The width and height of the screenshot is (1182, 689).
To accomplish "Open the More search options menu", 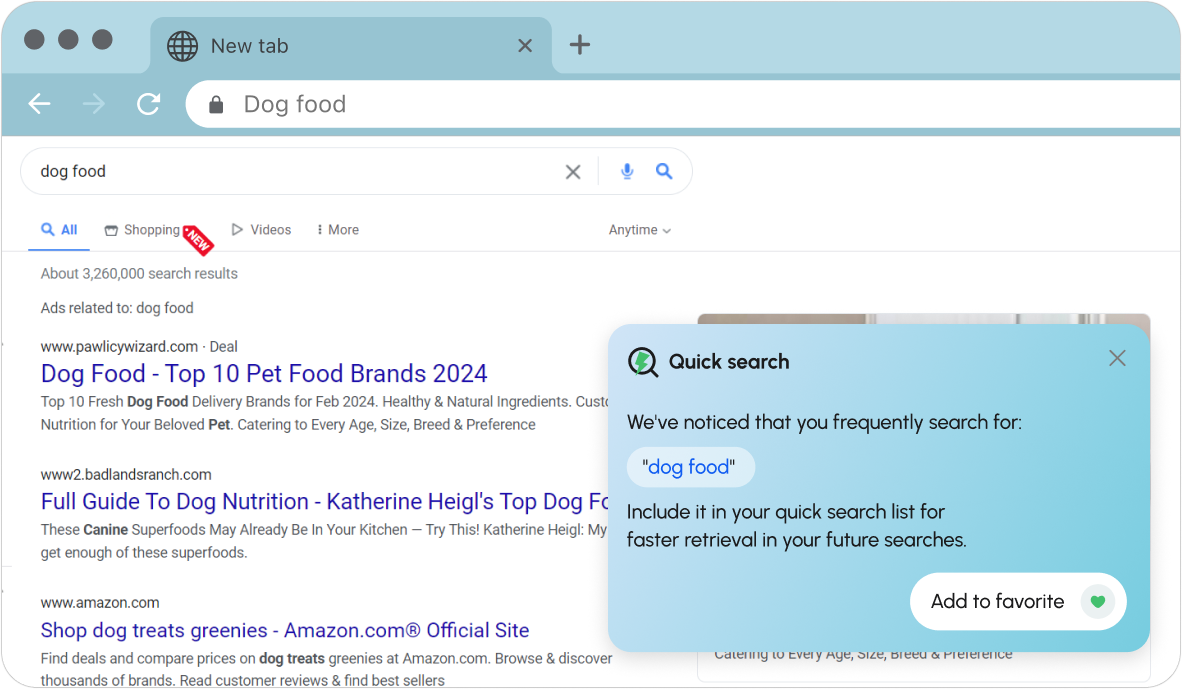I will [x=338, y=230].
